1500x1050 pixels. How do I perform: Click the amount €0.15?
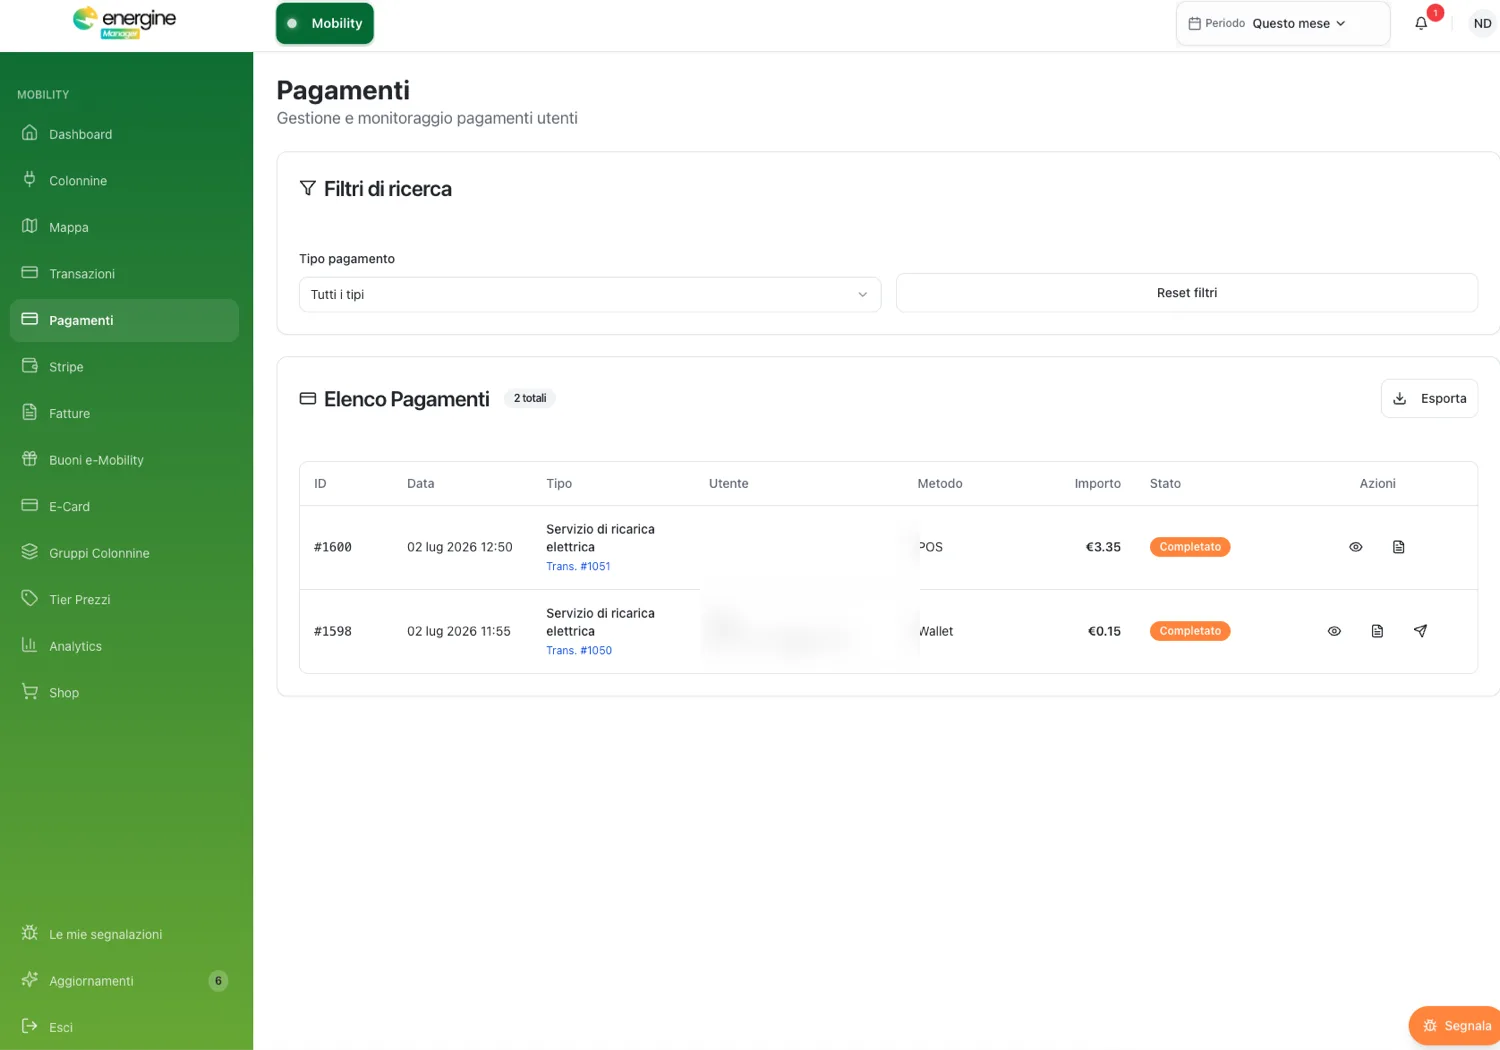point(1104,631)
